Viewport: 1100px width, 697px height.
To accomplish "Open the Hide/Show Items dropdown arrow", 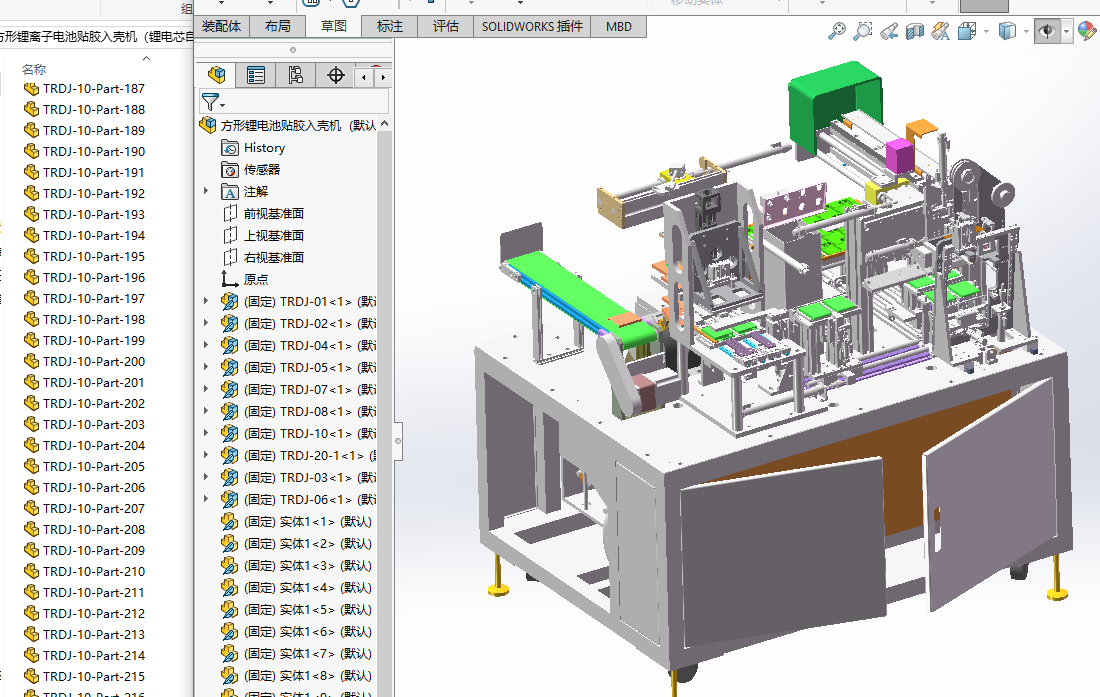I will click(x=1067, y=32).
